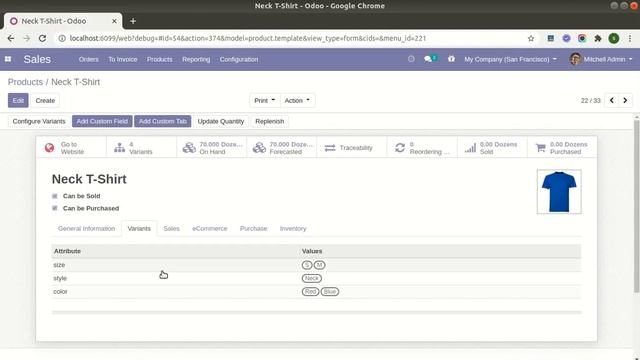The height and width of the screenshot is (360, 640).
Task: Open Traceability stat button
Action: [351, 148]
